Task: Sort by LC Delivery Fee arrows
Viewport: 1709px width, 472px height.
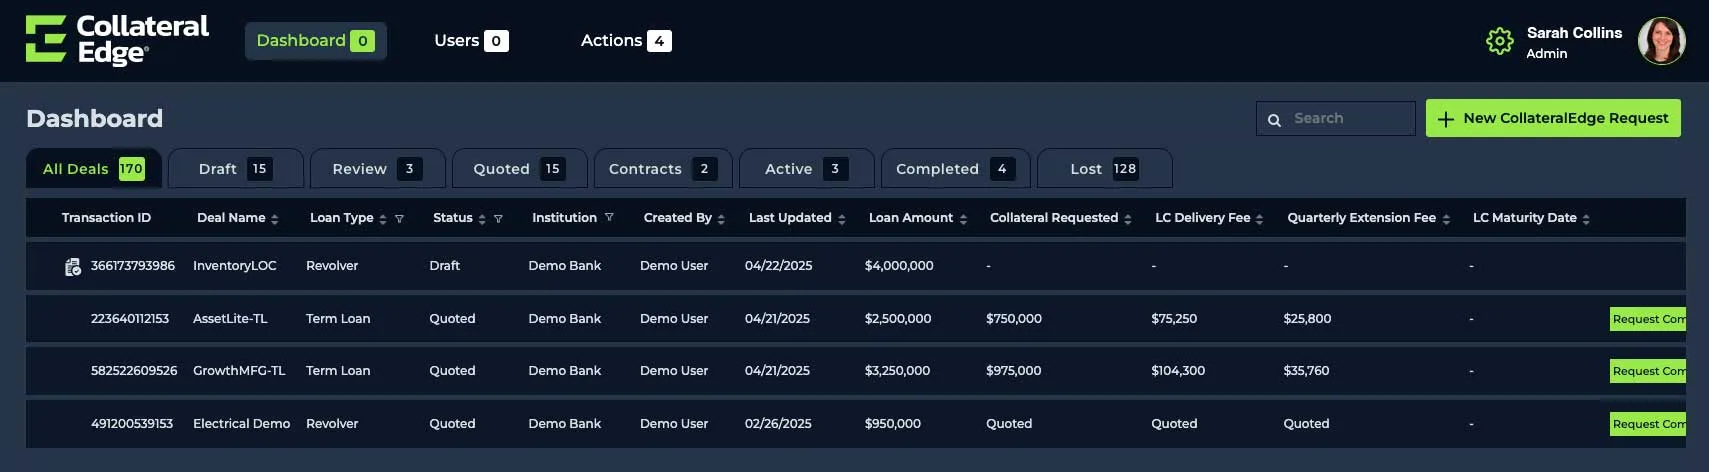Action: [x=1260, y=219]
